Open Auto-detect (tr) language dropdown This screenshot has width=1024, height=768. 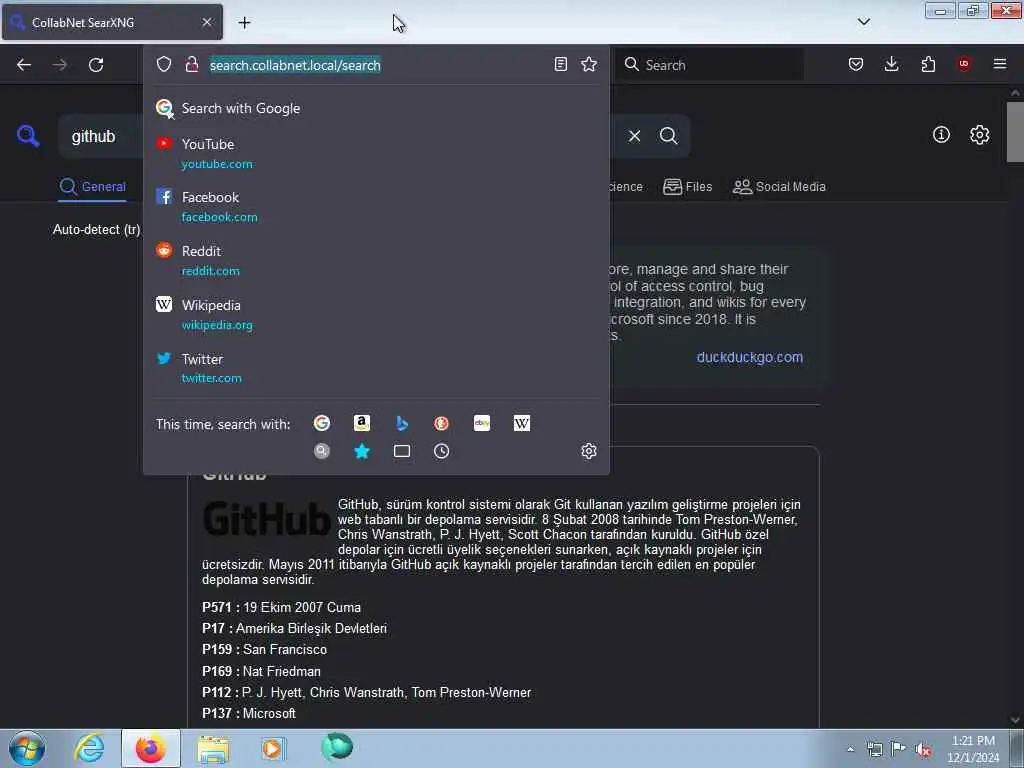[96, 229]
